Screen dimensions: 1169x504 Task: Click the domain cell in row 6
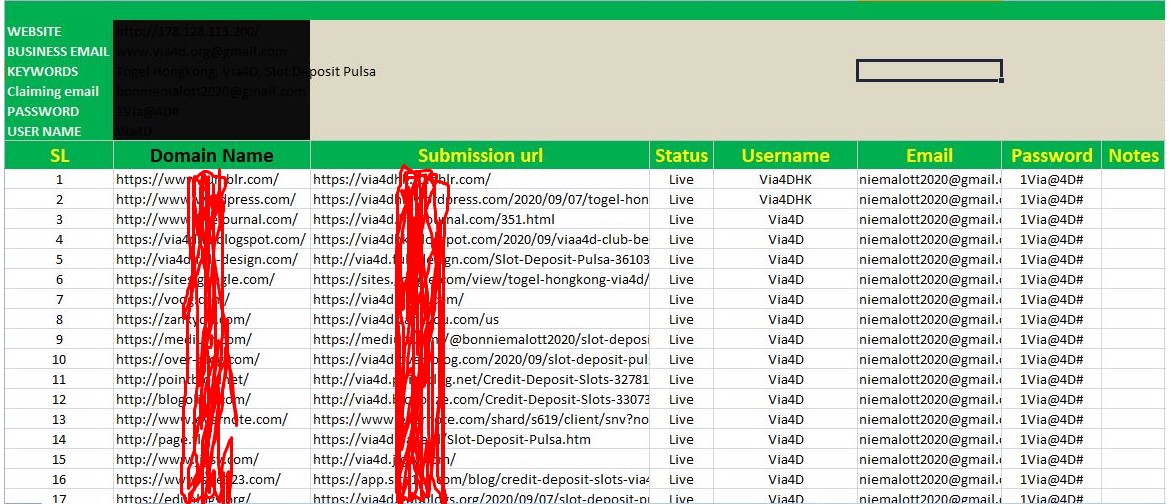pos(212,279)
